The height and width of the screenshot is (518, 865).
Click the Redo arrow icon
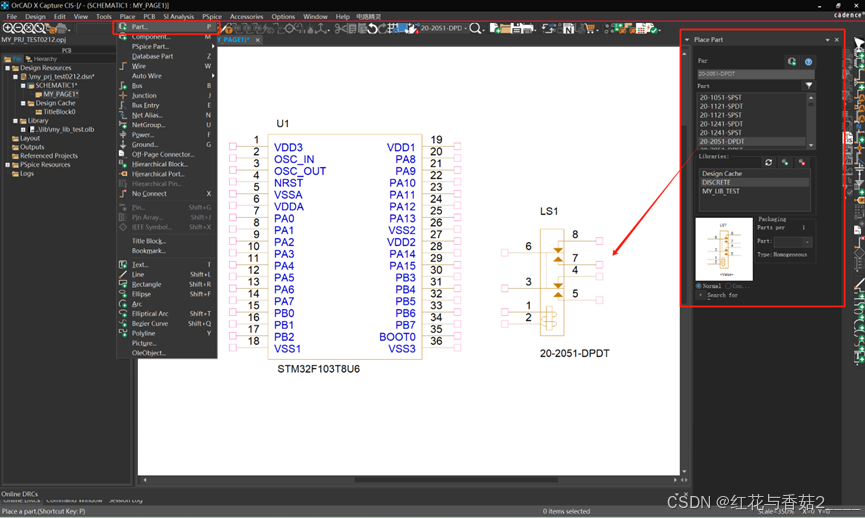pos(383,28)
